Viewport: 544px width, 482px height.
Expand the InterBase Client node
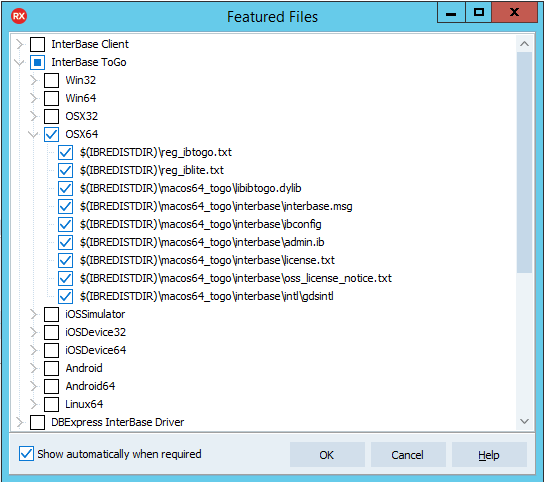point(19,44)
